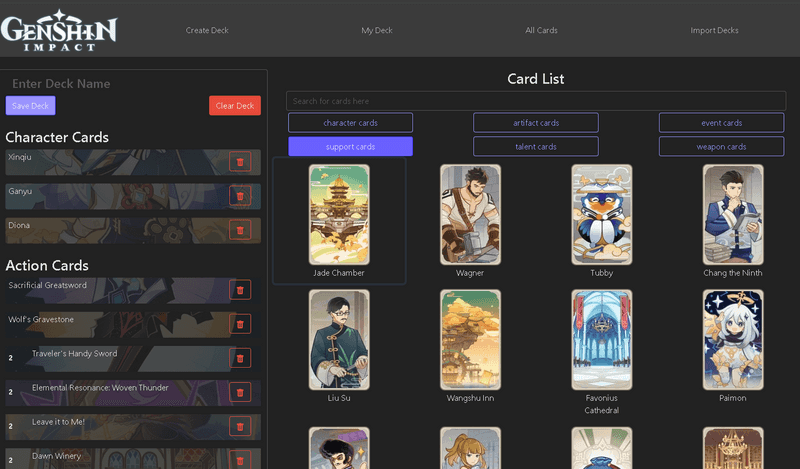
Task: Show event cards filter
Action: pos(721,122)
